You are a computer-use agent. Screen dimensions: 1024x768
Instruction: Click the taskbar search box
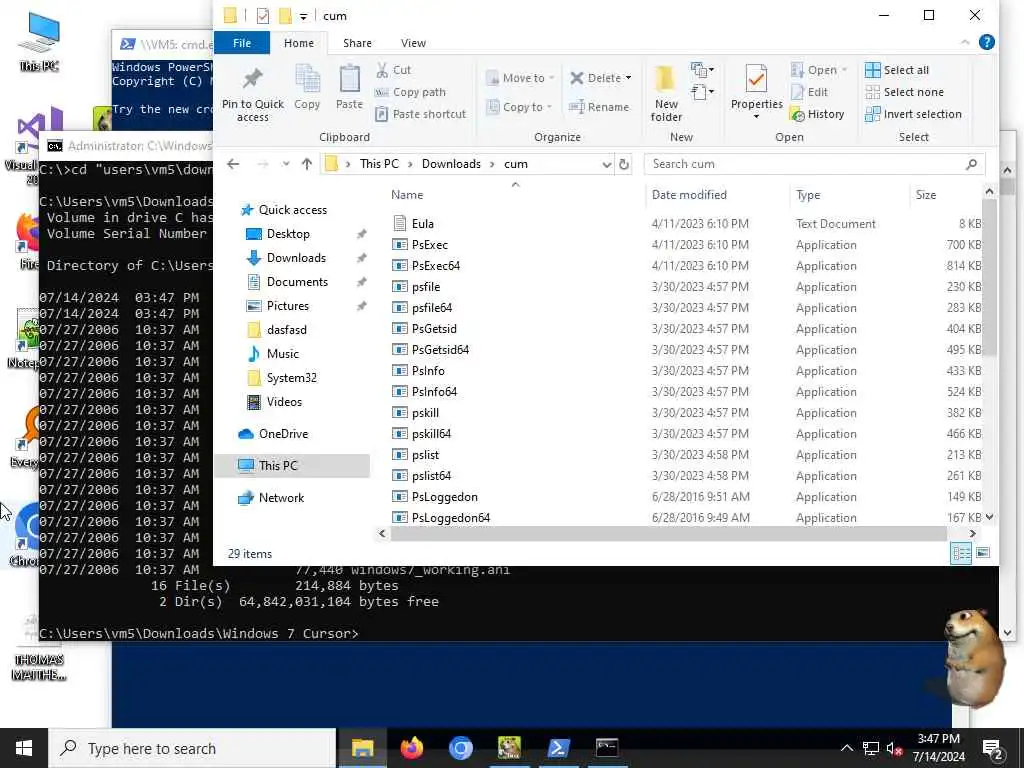tap(192, 748)
